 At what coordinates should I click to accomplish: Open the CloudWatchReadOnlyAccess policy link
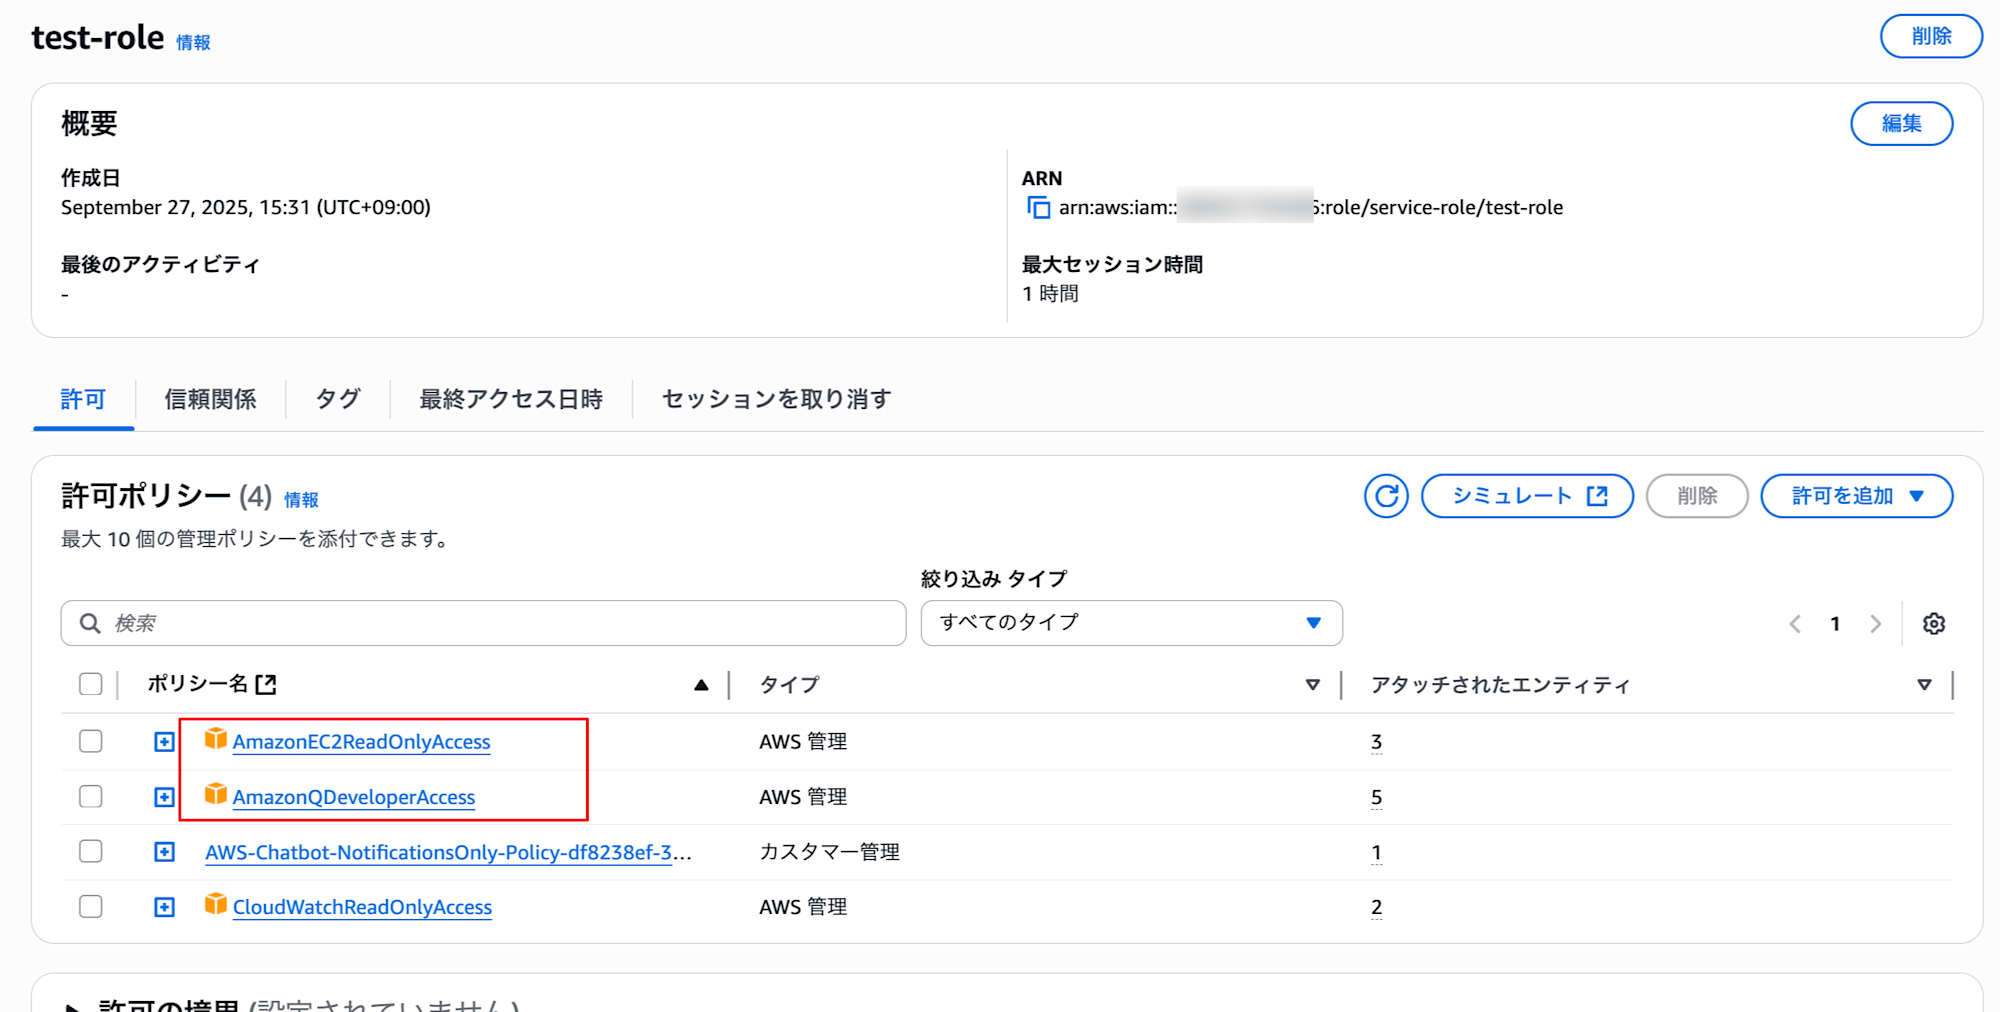(x=362, y=907)
